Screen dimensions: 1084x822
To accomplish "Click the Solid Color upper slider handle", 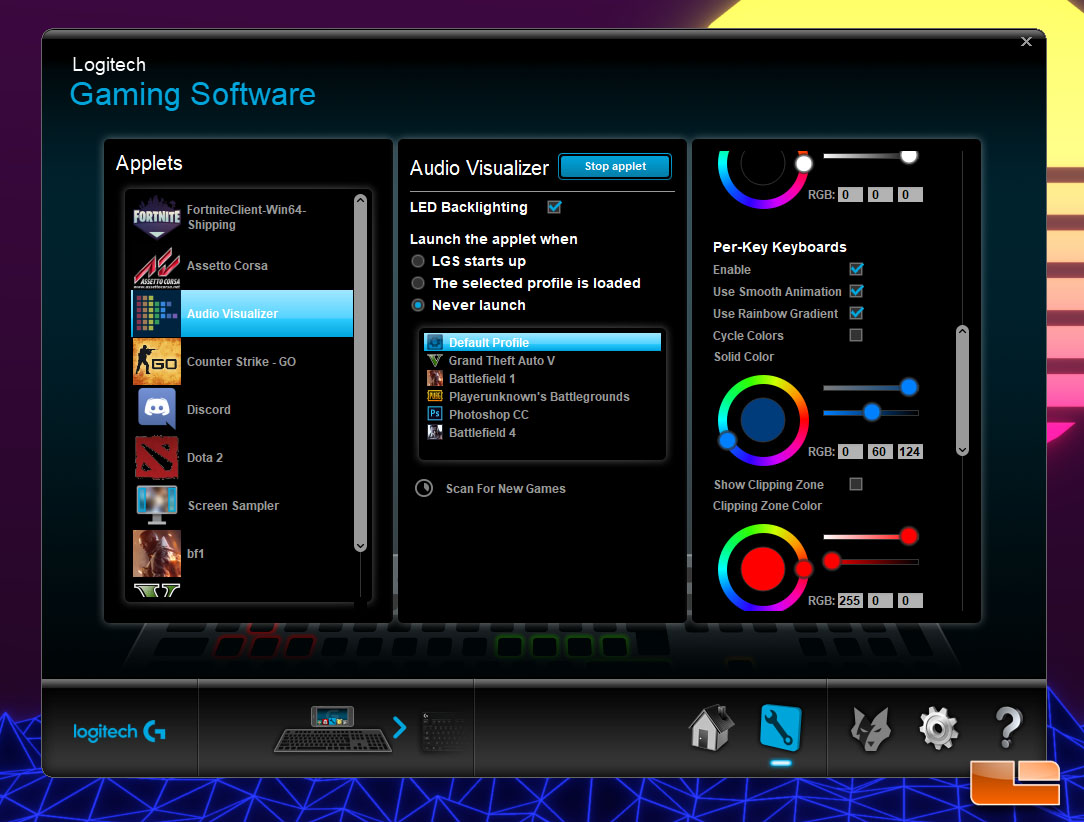I will tap(909, 387).
